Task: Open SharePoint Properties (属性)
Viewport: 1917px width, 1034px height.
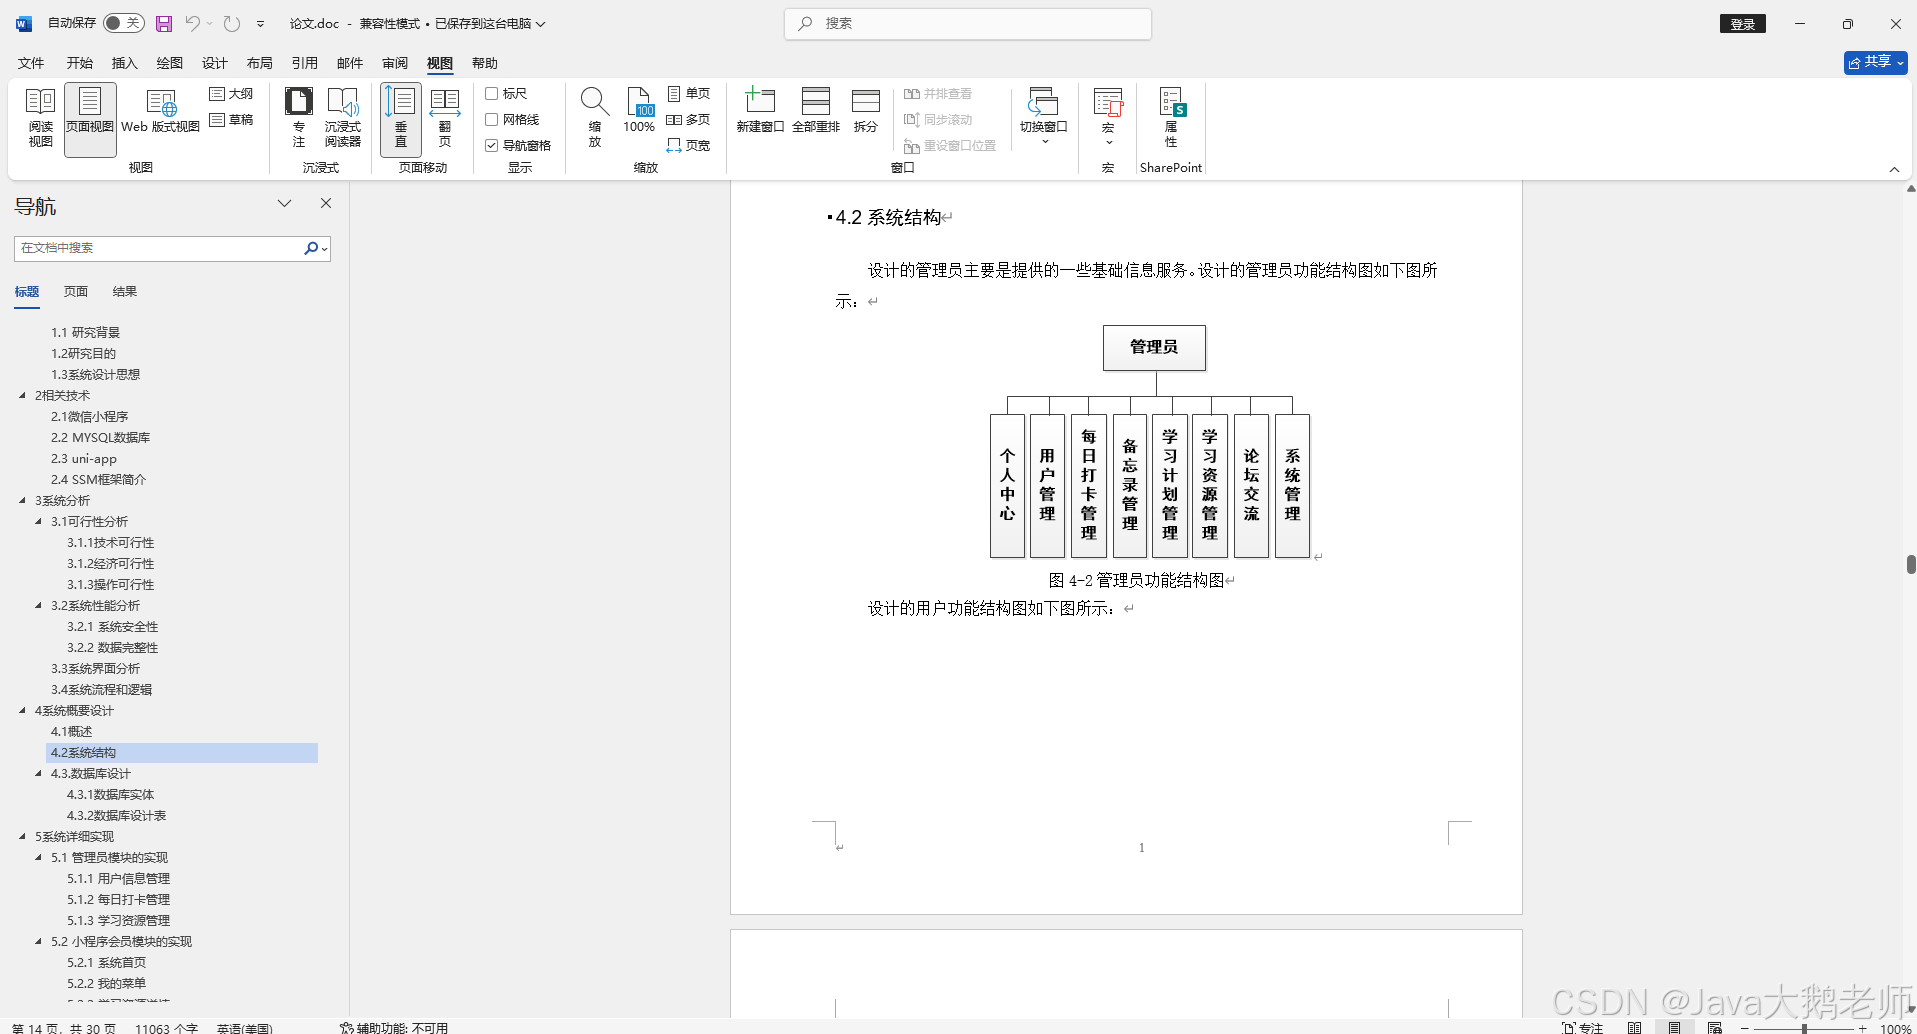Action: 1171,118
